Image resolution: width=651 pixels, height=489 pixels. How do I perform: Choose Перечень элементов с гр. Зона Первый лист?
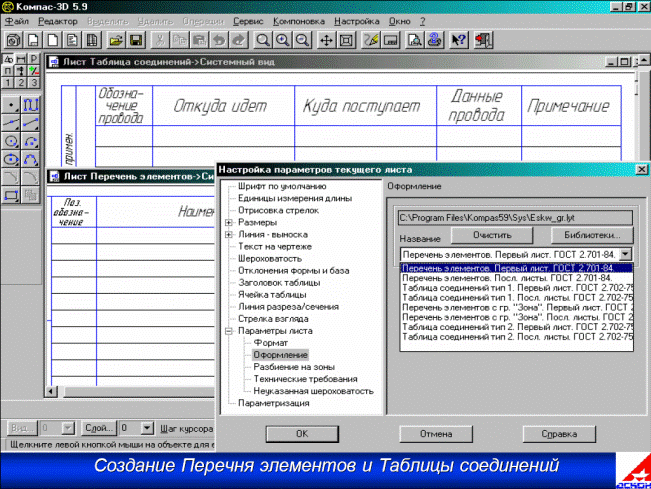tap(516, 308)
